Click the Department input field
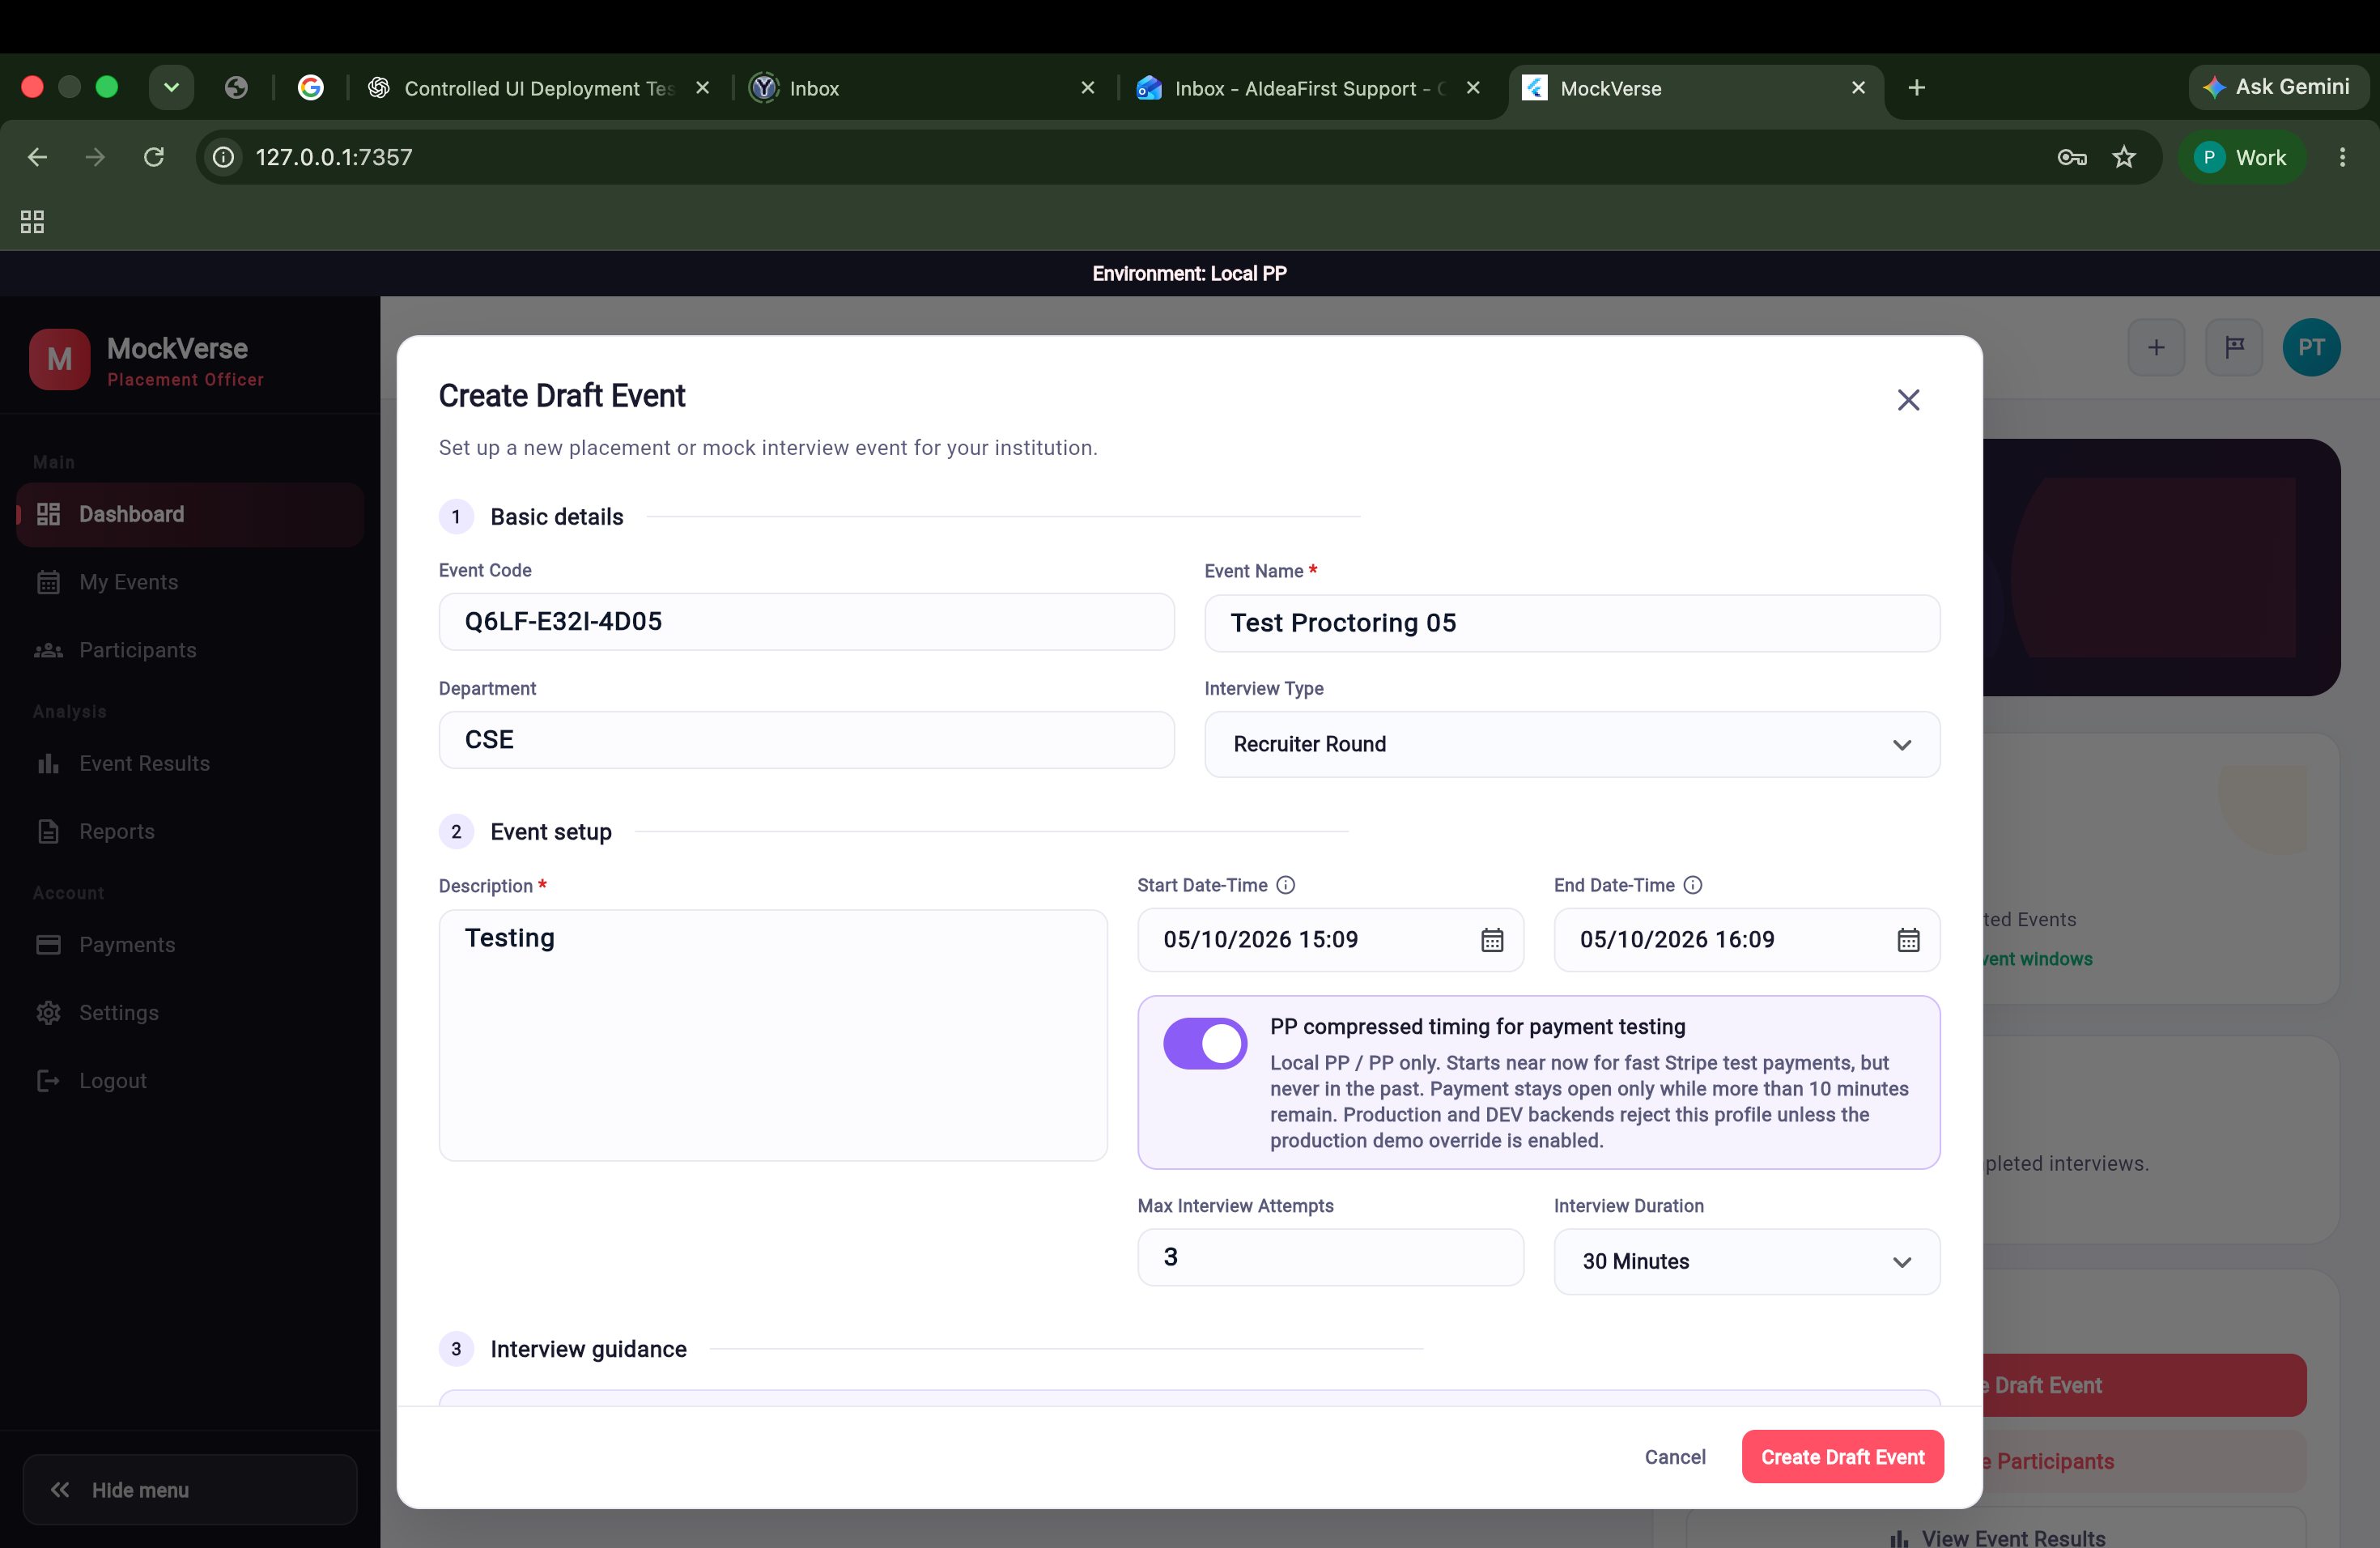The image size is (2380, 1548). (x=806, y=740)
